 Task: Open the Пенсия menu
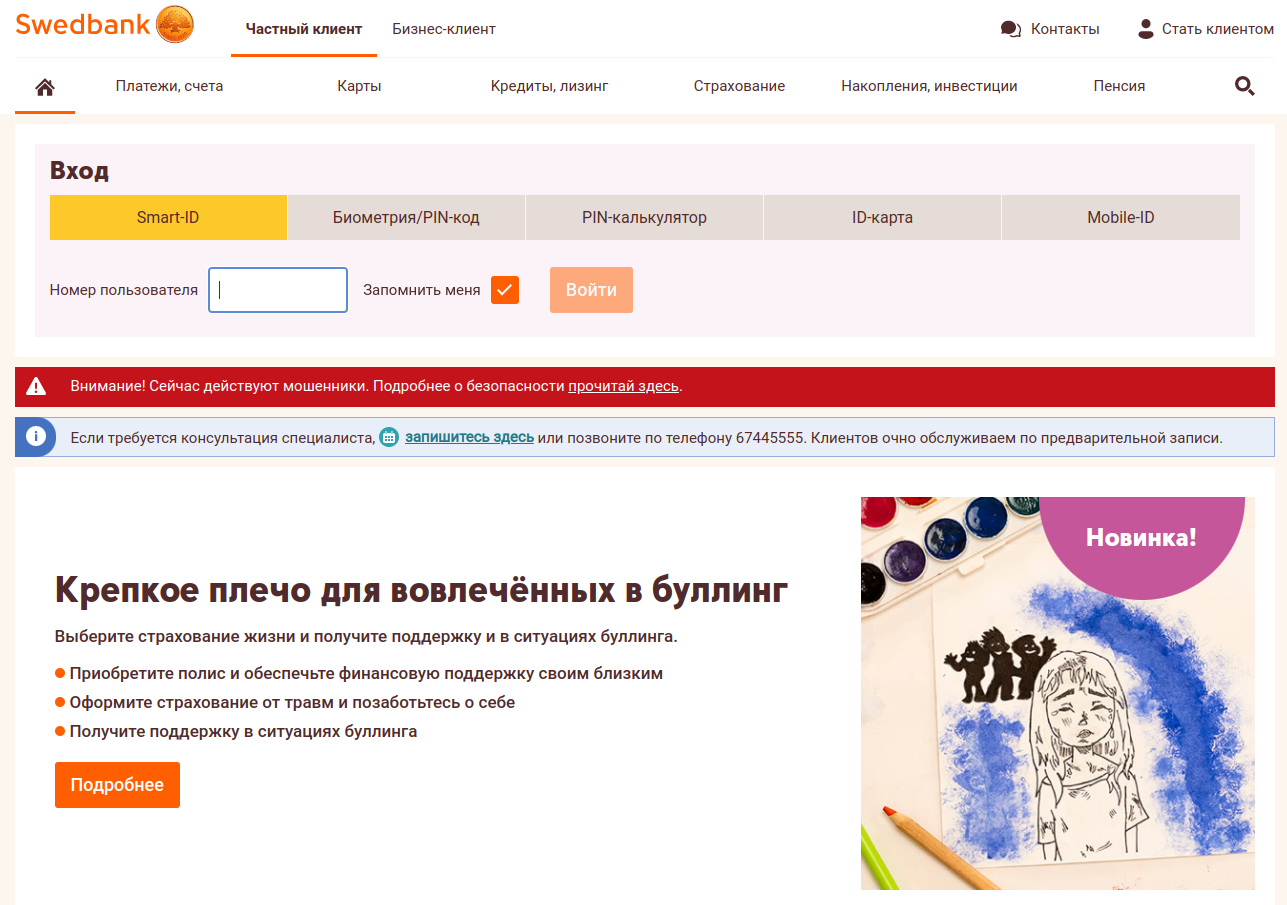(1119, 86)
